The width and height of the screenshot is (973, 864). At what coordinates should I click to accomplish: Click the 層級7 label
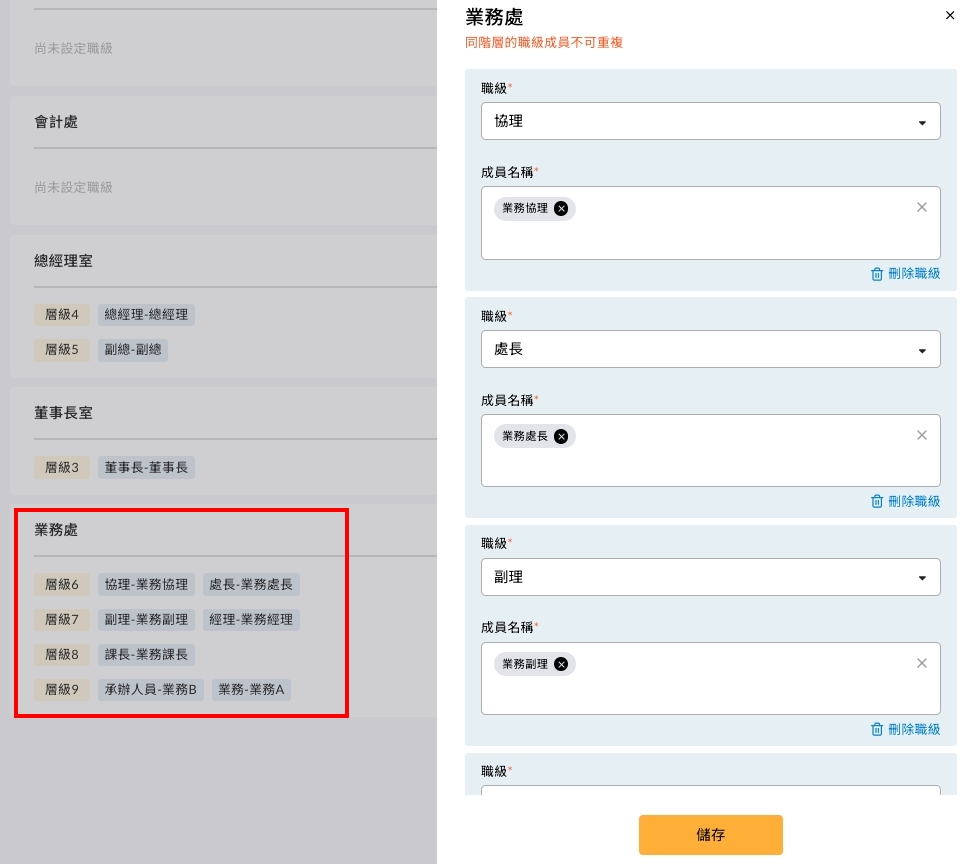click(x=62, y=619)
